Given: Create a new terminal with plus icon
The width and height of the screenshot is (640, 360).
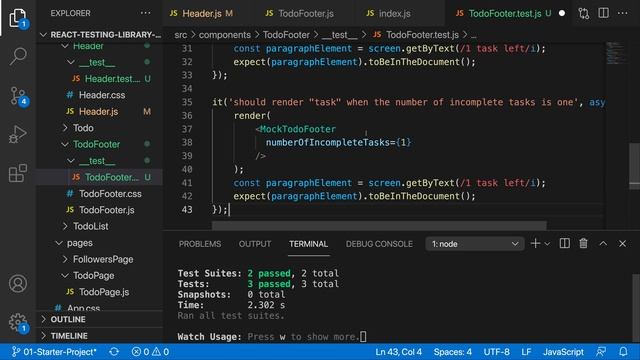Looking at the screenshot, I should coord(535,244).
